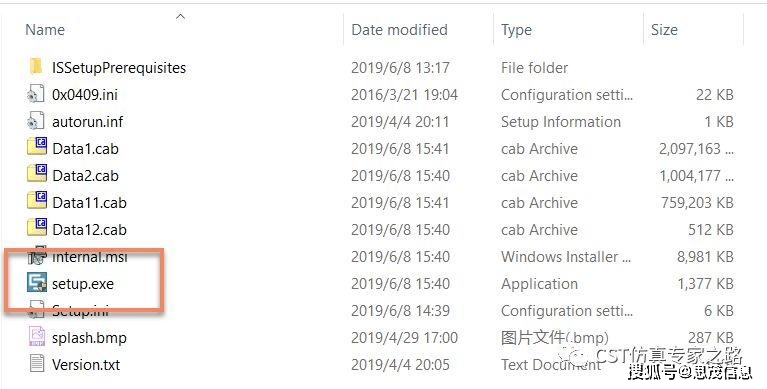
Task: Sort by the Date modified column header
Action: pyautogui.click(x=399, y=30)
